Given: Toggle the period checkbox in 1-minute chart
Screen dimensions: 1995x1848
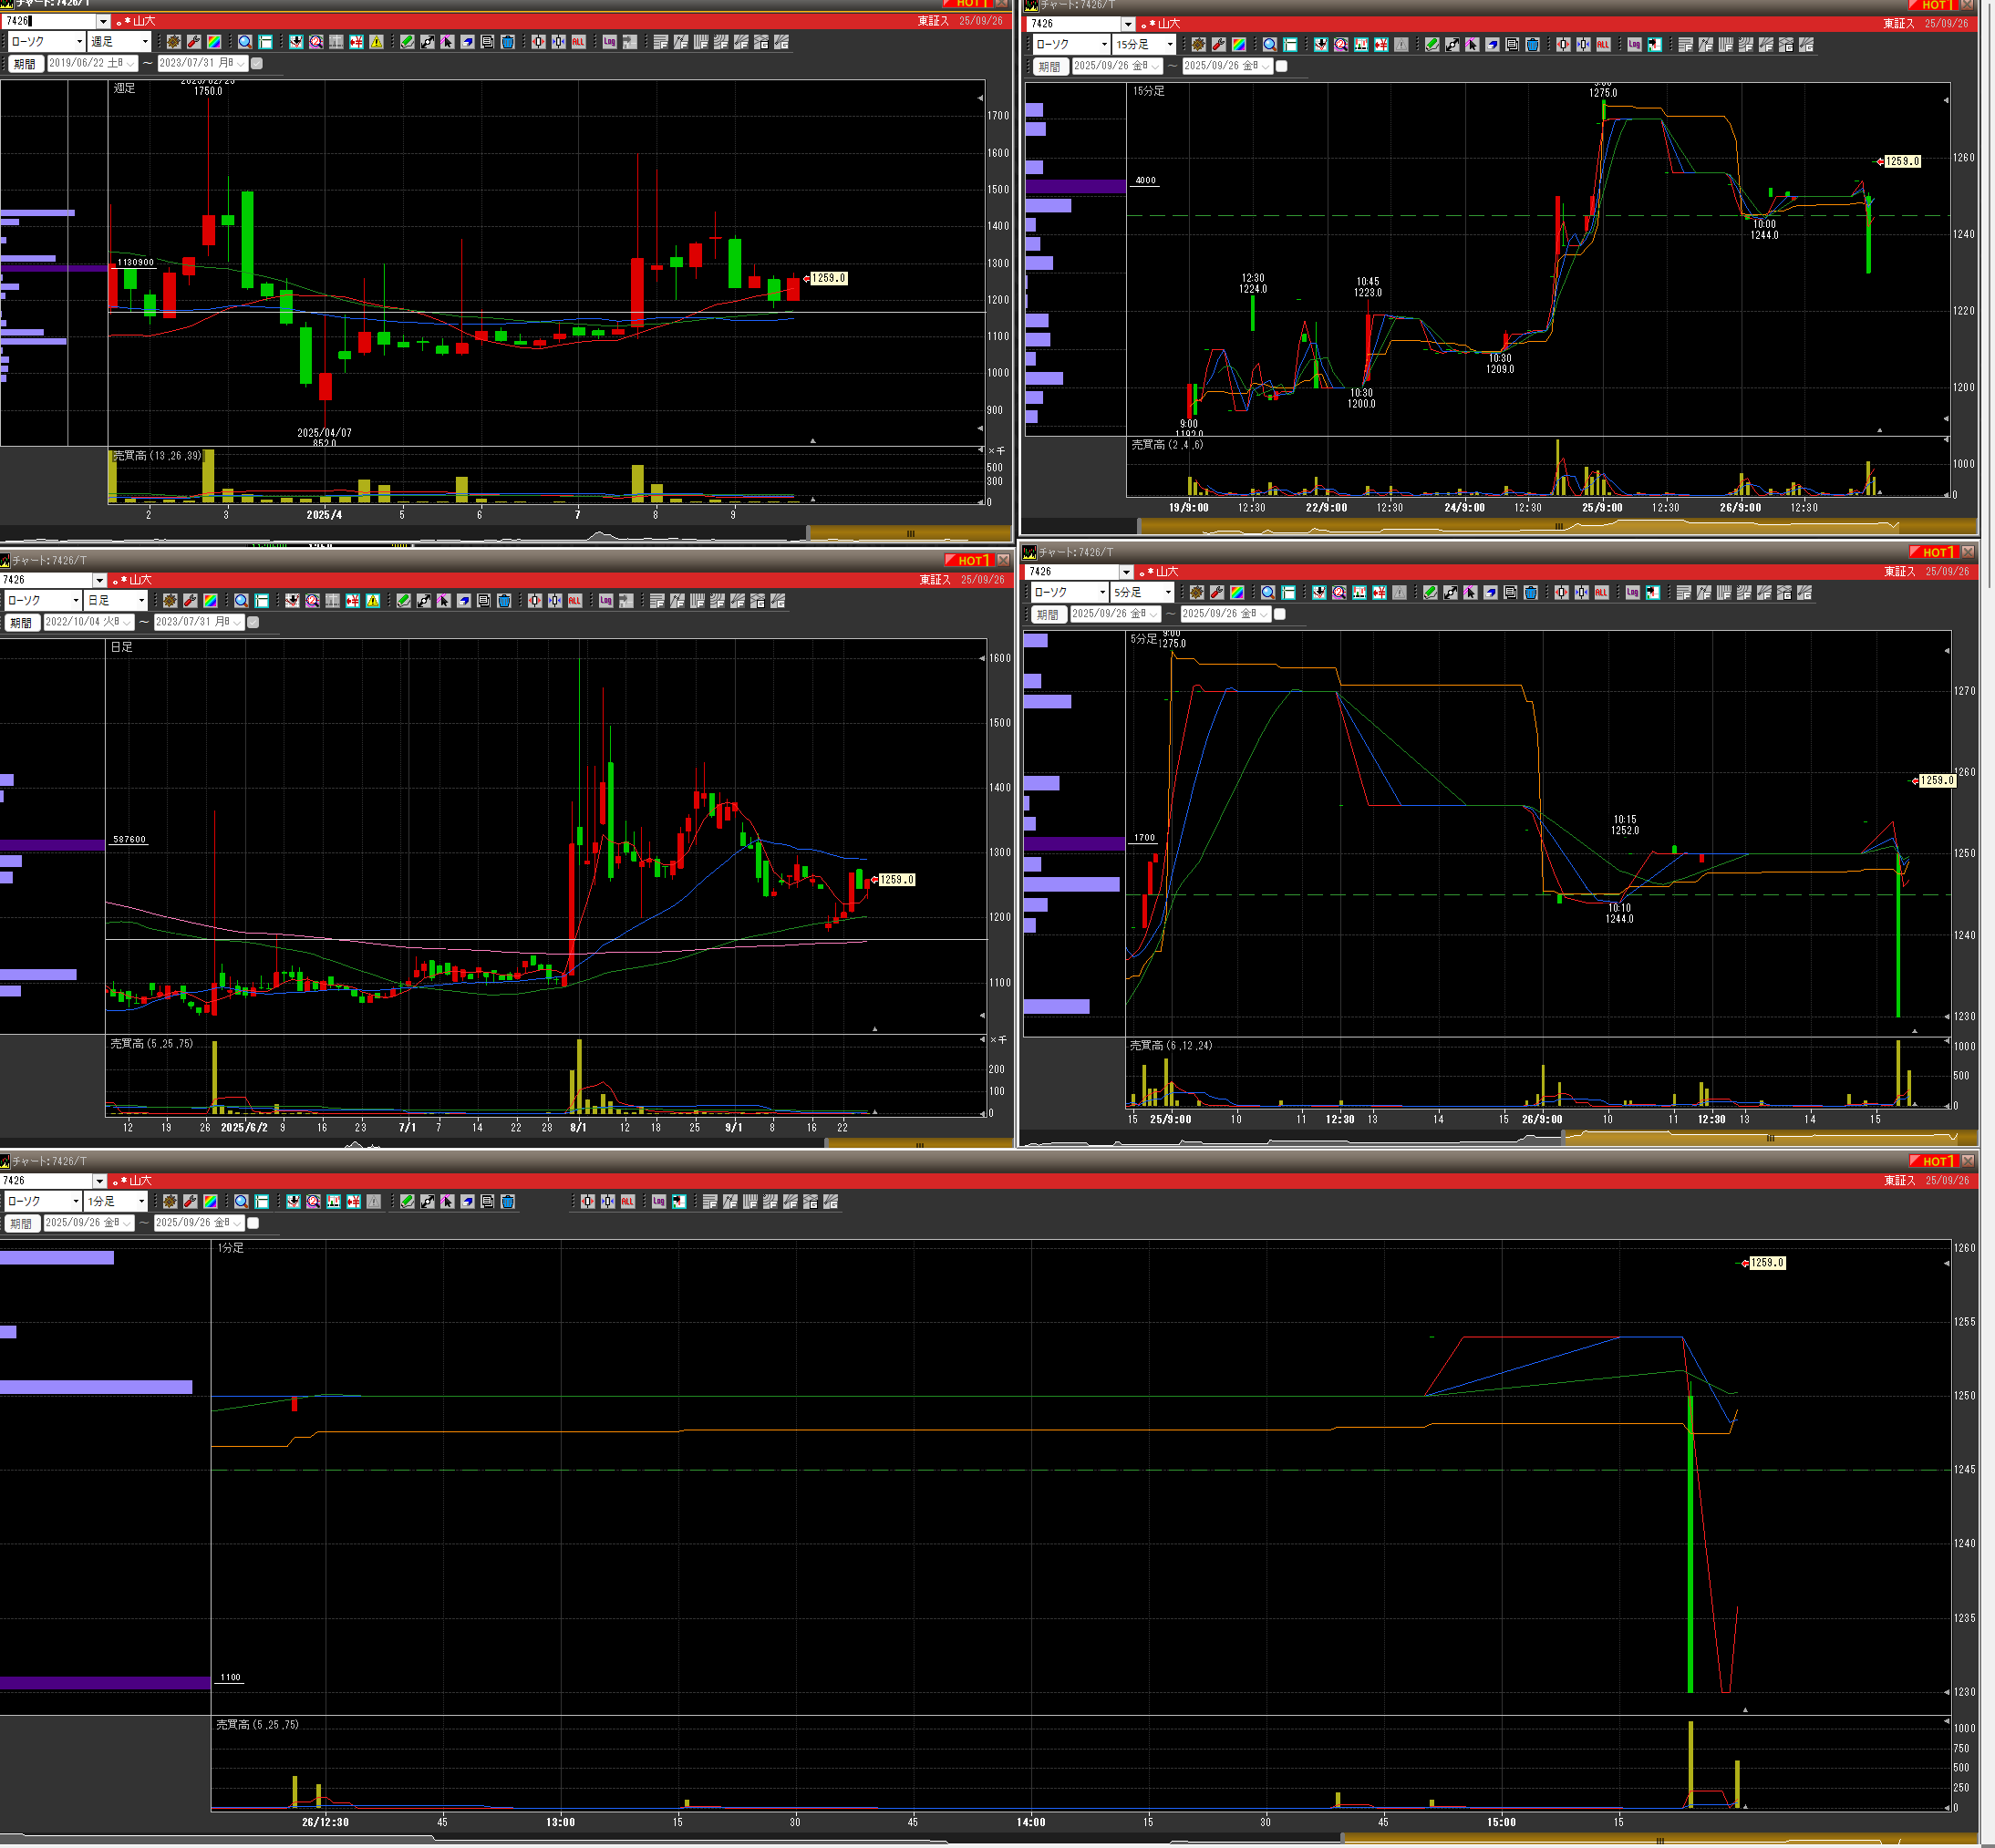Looking at the screenshot, I should 253,1223.
